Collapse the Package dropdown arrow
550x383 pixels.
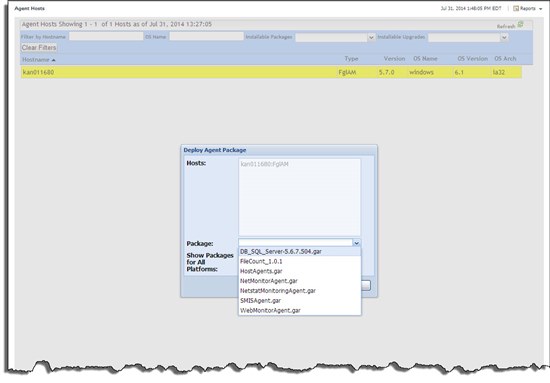[356, 243]
